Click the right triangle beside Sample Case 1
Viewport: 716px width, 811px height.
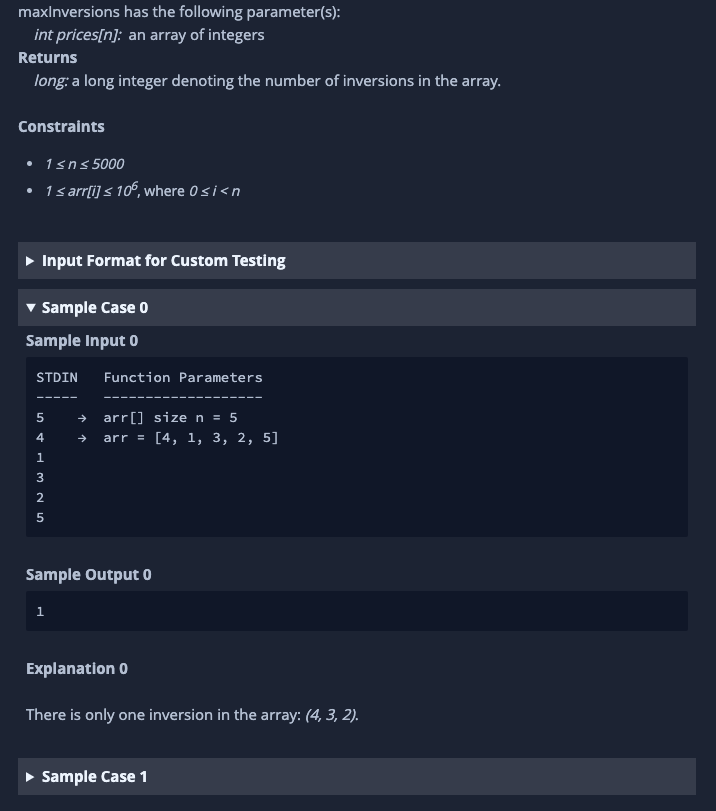tap(30, 777)
